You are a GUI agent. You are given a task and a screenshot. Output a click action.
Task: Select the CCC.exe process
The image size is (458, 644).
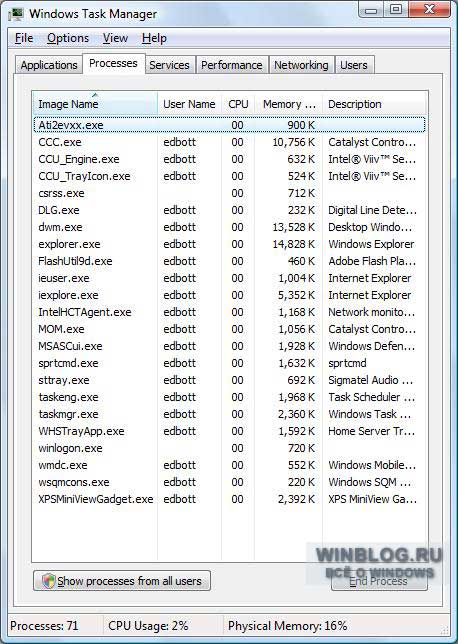229,142
